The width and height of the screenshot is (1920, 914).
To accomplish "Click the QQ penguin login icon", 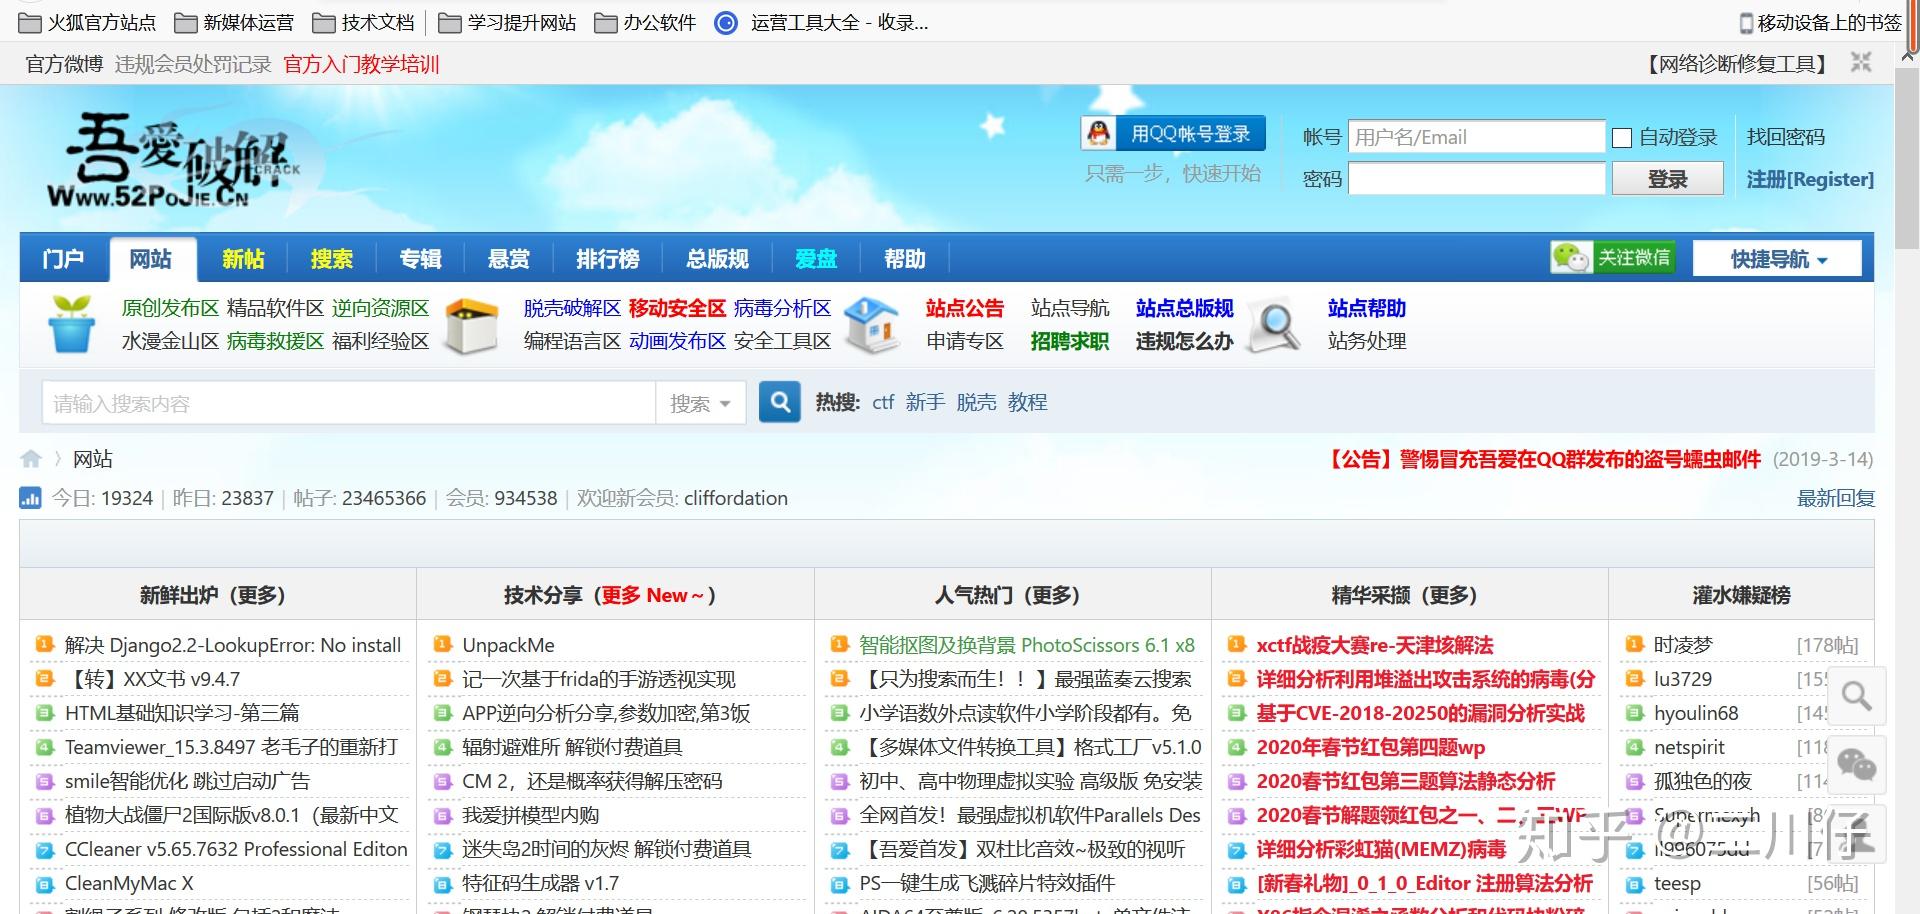I will tap(1099, 133).
